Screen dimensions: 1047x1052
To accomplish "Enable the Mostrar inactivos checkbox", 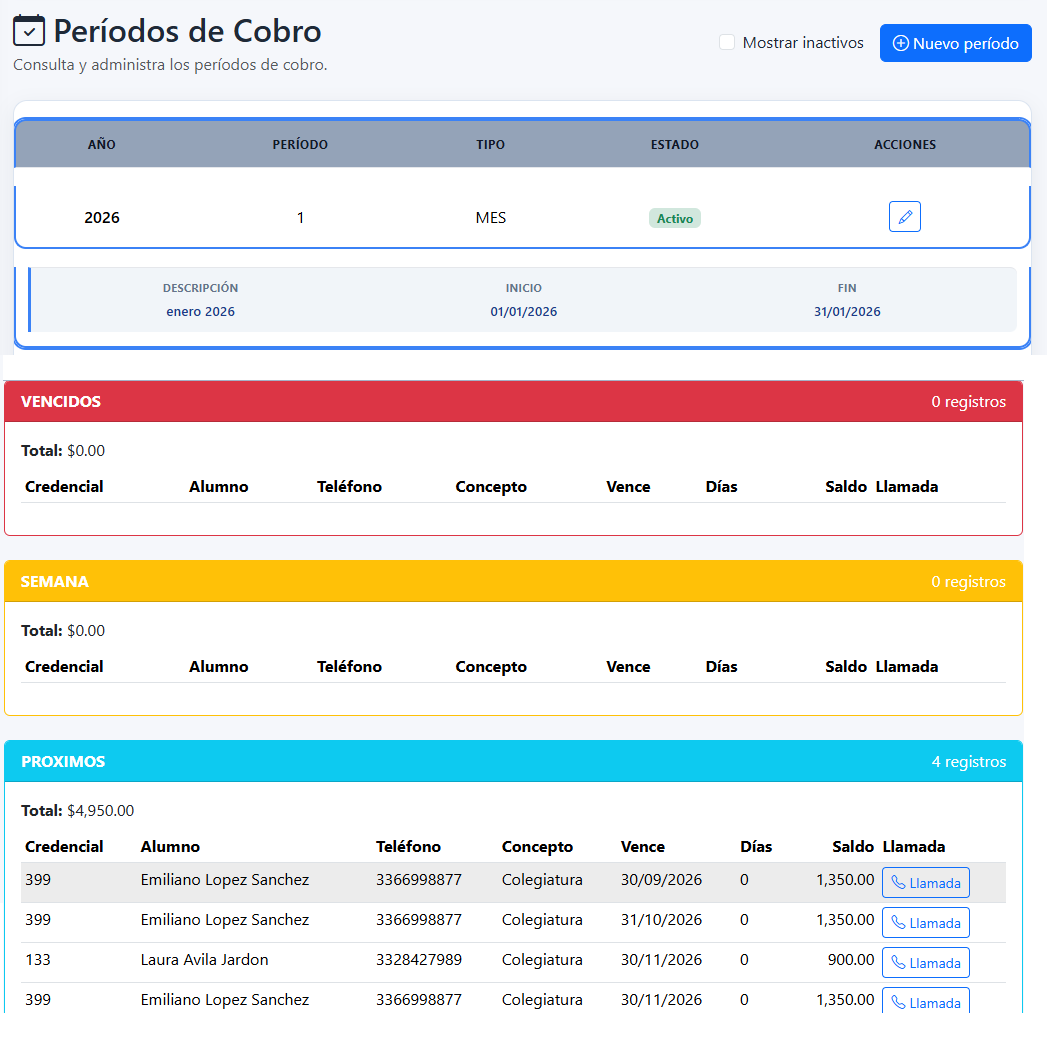I will click(726, 42).
